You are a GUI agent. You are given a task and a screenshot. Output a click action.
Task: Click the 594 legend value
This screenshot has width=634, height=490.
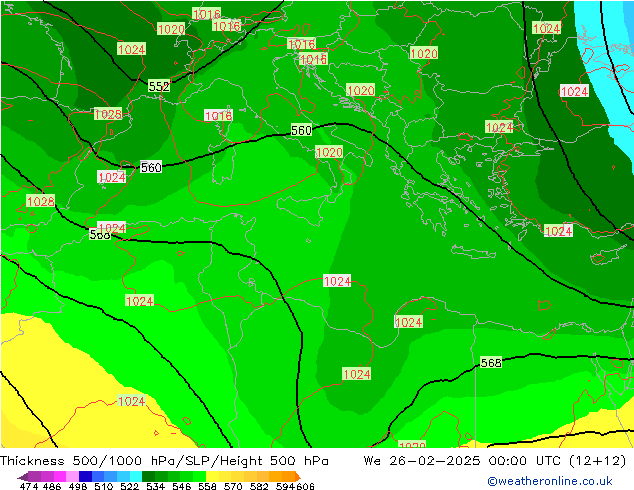(285, 486)
